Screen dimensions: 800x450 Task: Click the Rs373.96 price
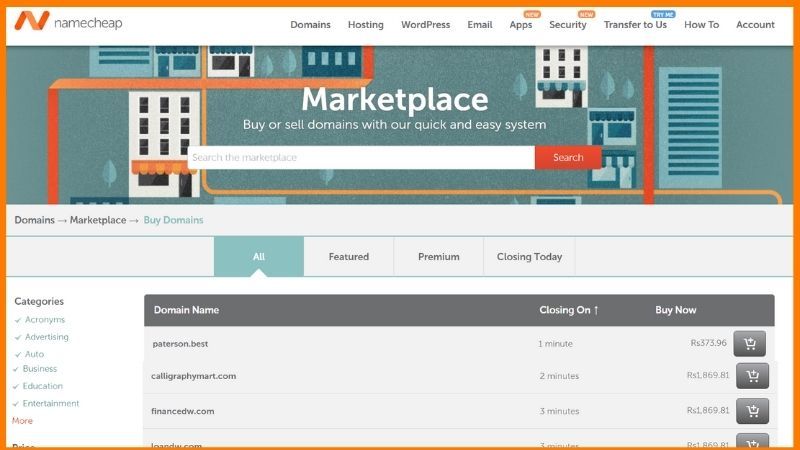coord(708,343)
